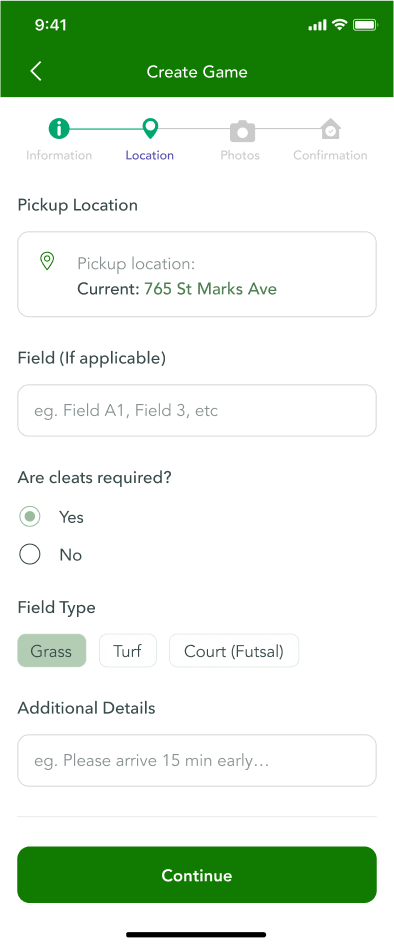Viewport: 394px width, 948px height.
Task: Focus the Field name input box
Action: click(197, 411)
